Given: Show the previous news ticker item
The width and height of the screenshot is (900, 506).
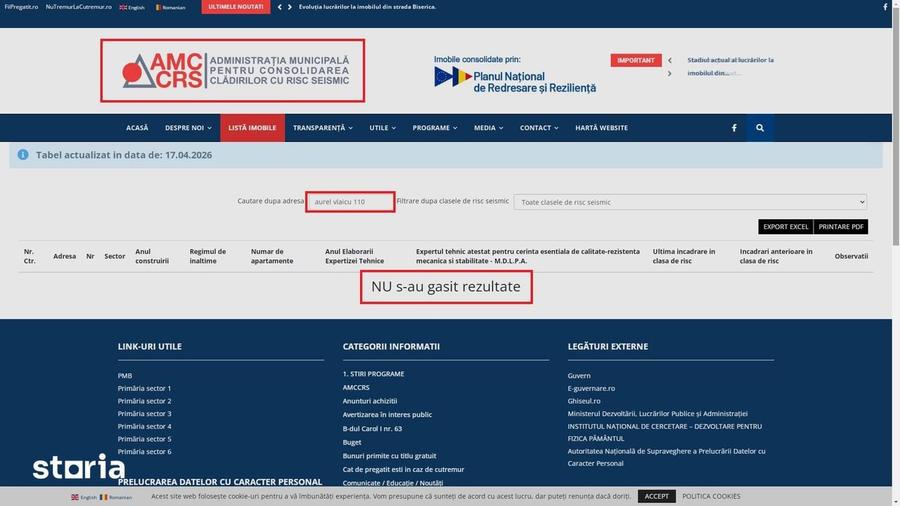Looking at the screenshot, I should click(280, 7).
